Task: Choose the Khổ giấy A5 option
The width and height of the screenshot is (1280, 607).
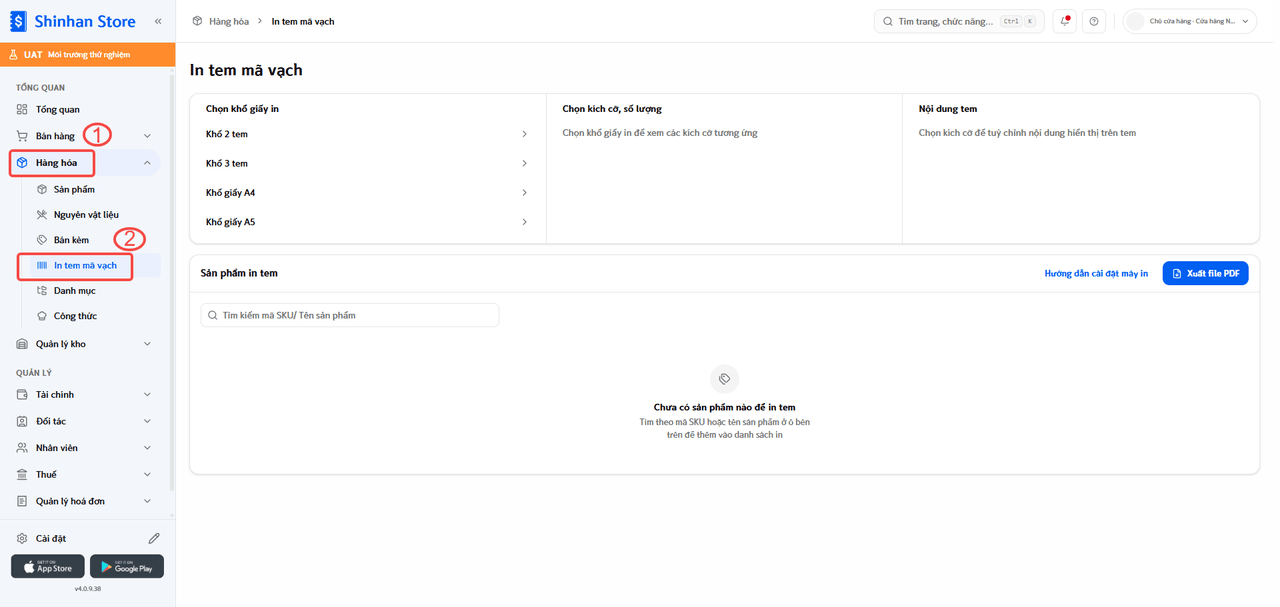Action: point(367,222)
